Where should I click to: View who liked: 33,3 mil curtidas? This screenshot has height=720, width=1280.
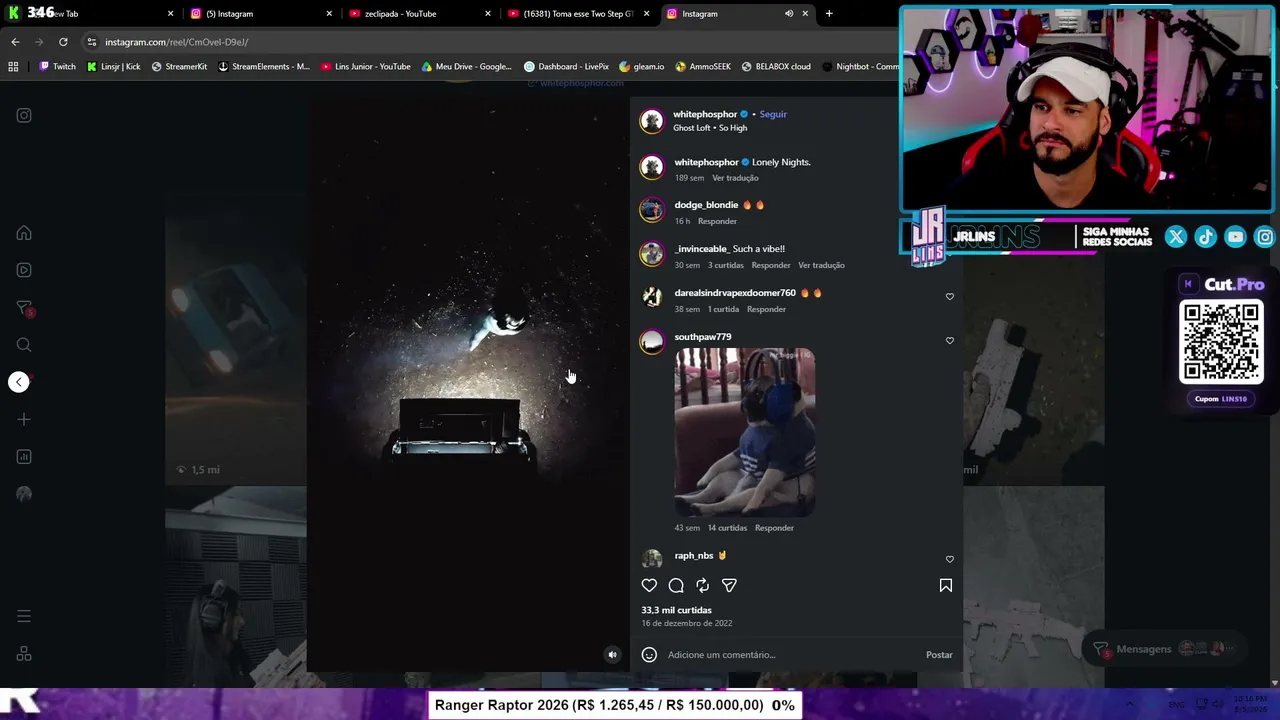coord(677,610)
